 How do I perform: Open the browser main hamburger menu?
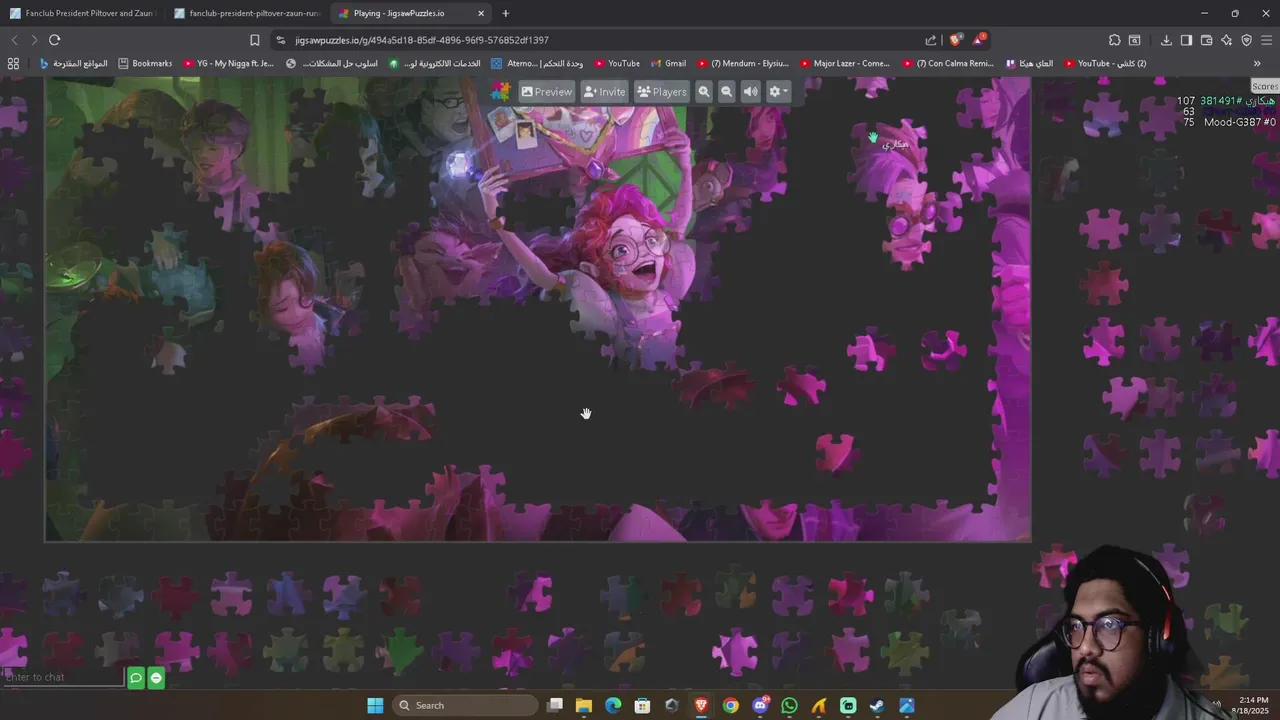point(1266,40)
